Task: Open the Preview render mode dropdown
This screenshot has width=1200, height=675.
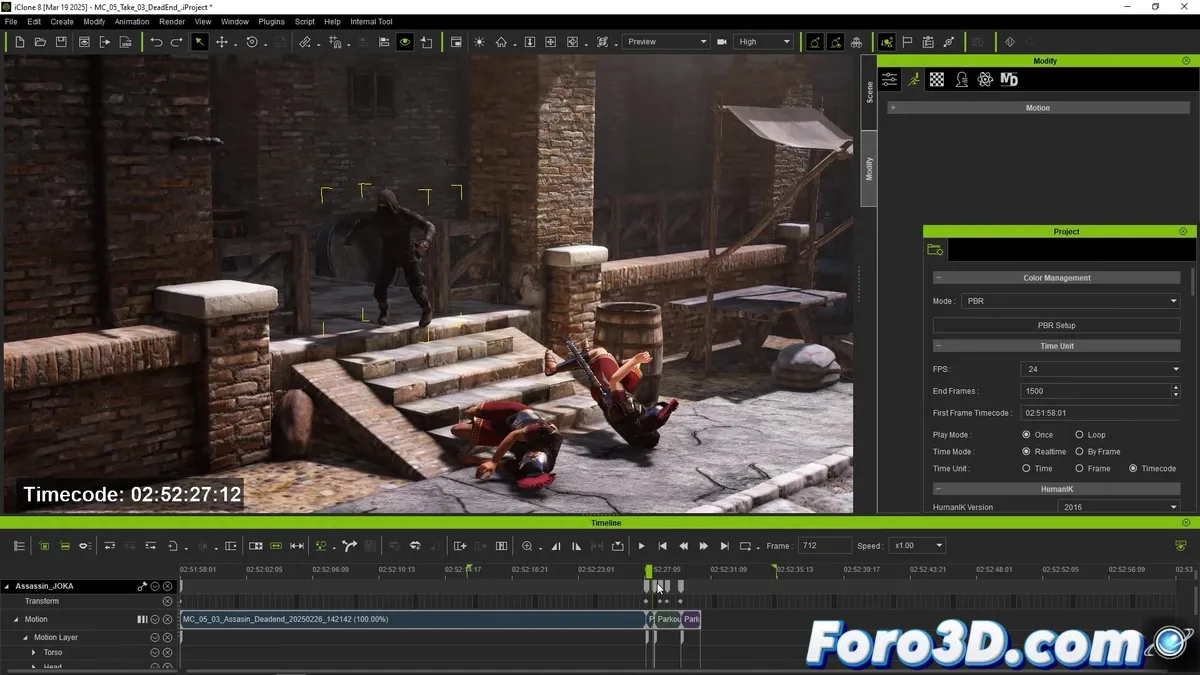Action: [665, 42]
